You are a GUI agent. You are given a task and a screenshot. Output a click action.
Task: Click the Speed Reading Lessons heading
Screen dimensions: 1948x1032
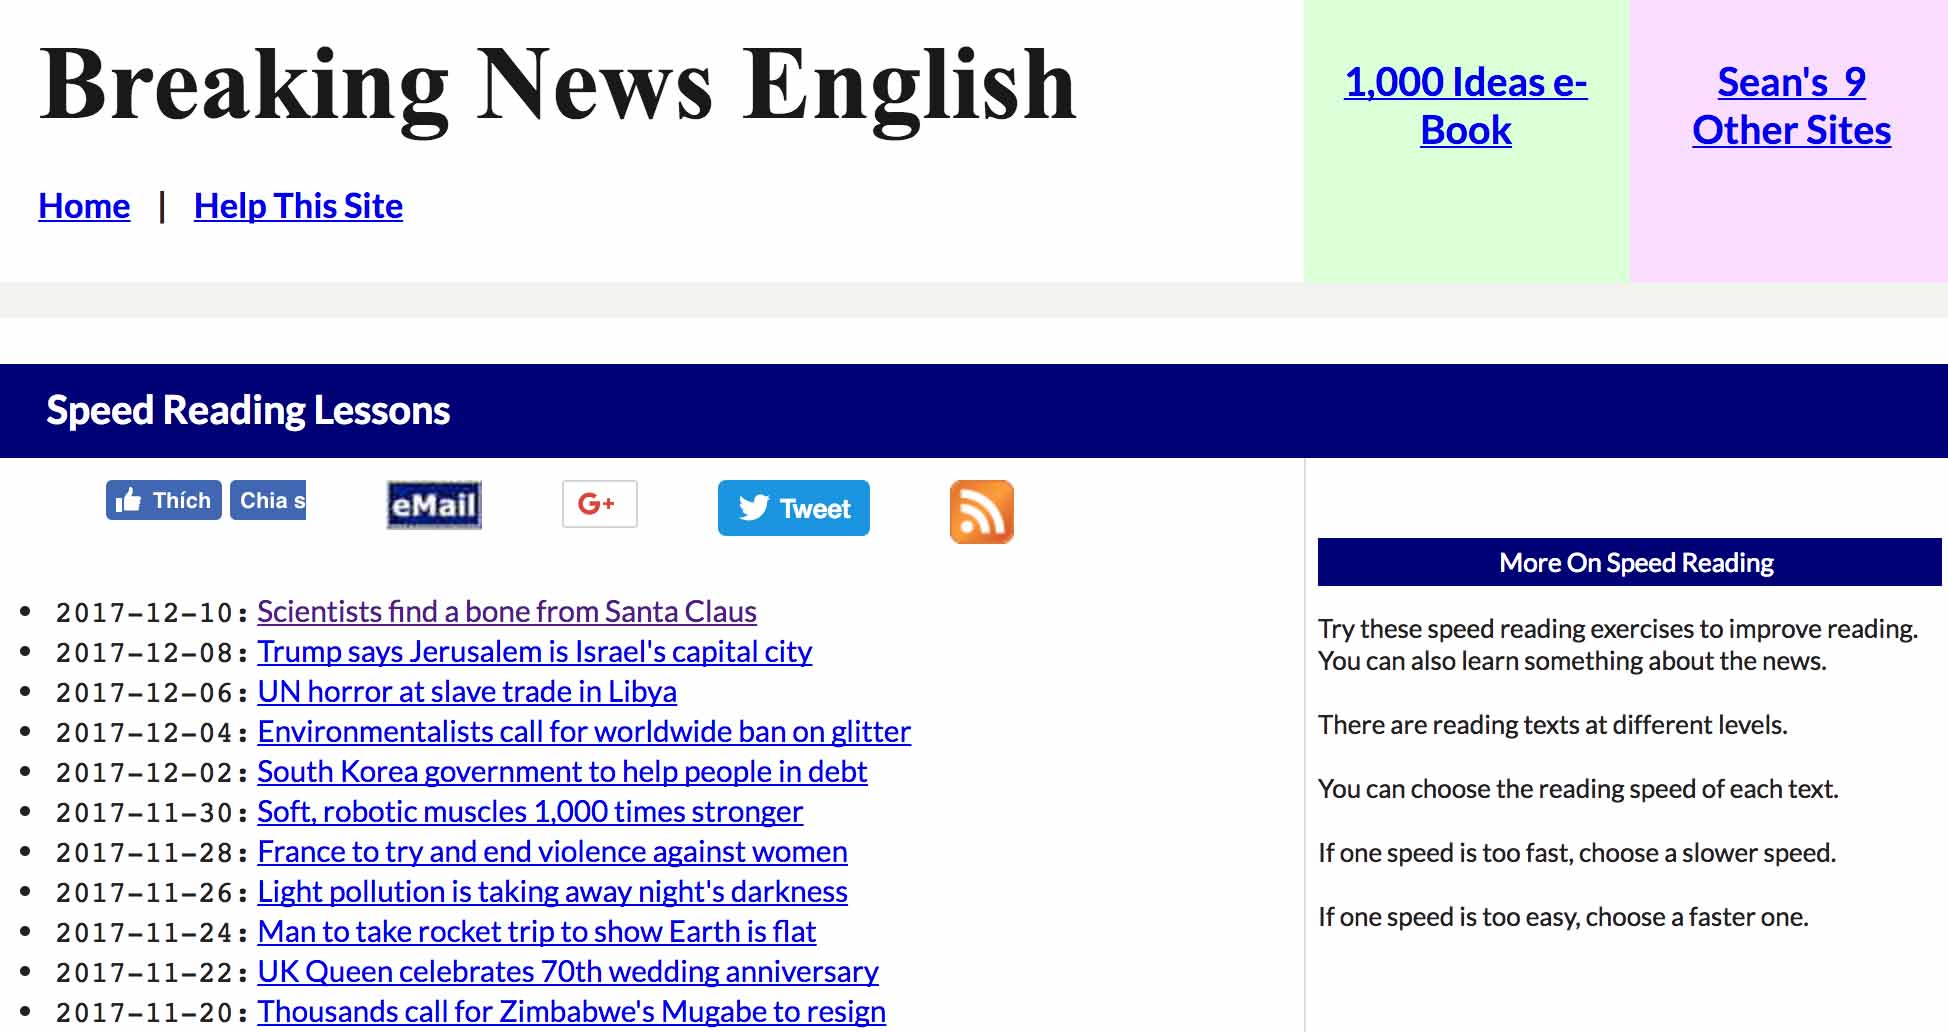[x=248, y=411]
